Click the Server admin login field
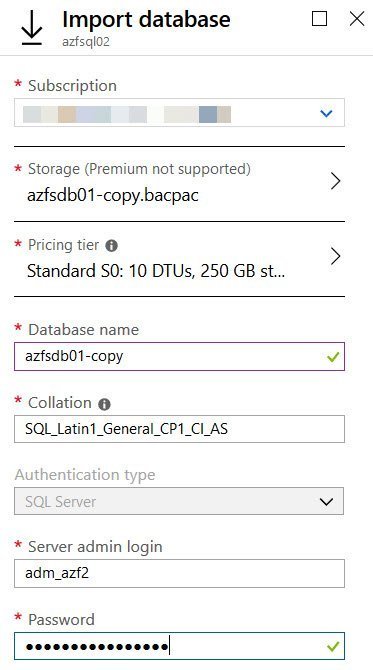The image size is (373, 670). (x=179, y=573)
